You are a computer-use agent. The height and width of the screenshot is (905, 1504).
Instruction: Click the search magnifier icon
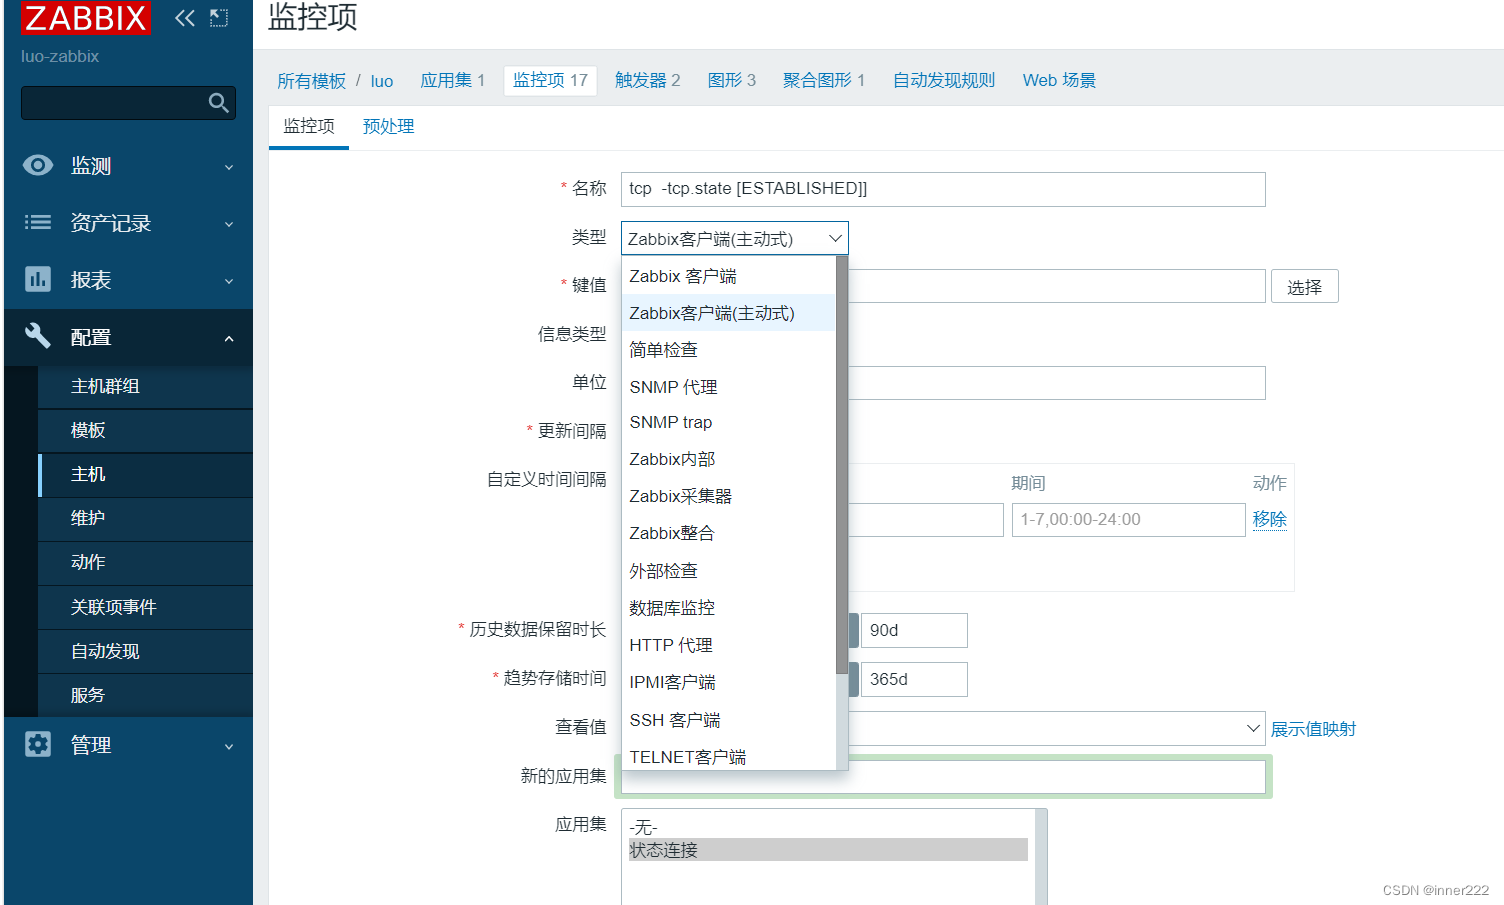pos(218,102)
